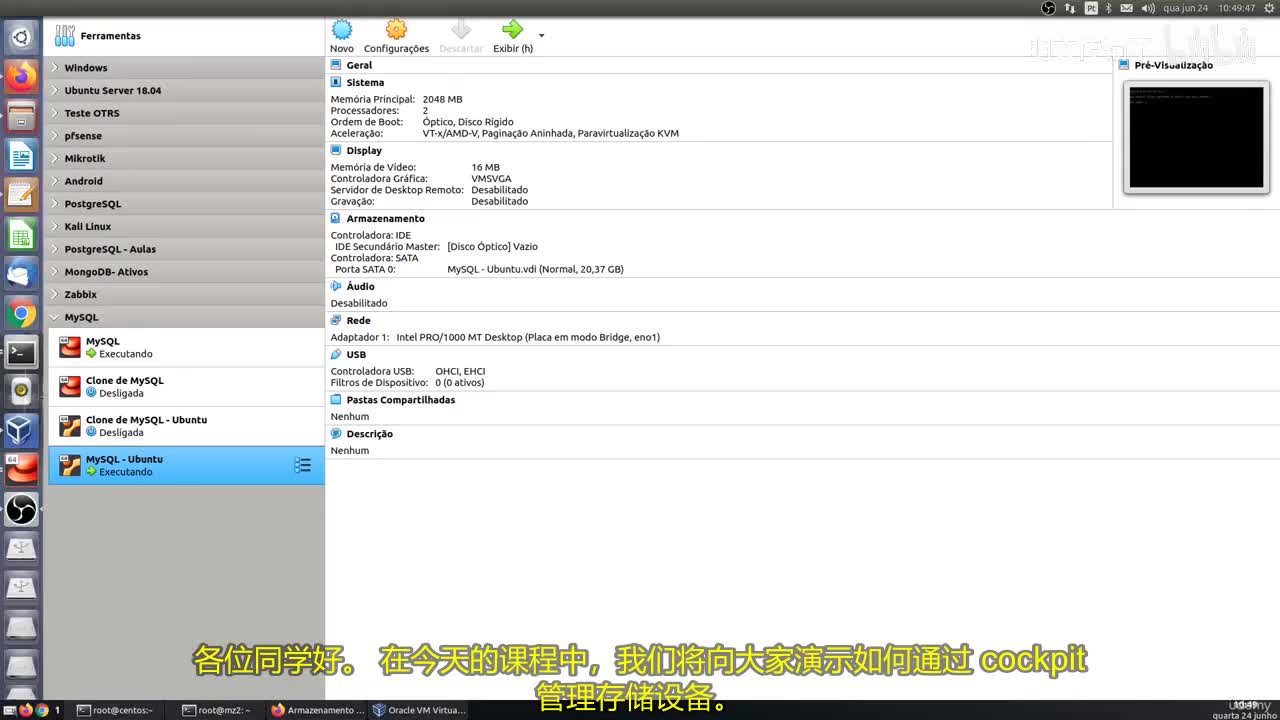This screenshot has height=720, width=1280.
Task: Open the text editor notepad dock icon
Action: point(21,195)
